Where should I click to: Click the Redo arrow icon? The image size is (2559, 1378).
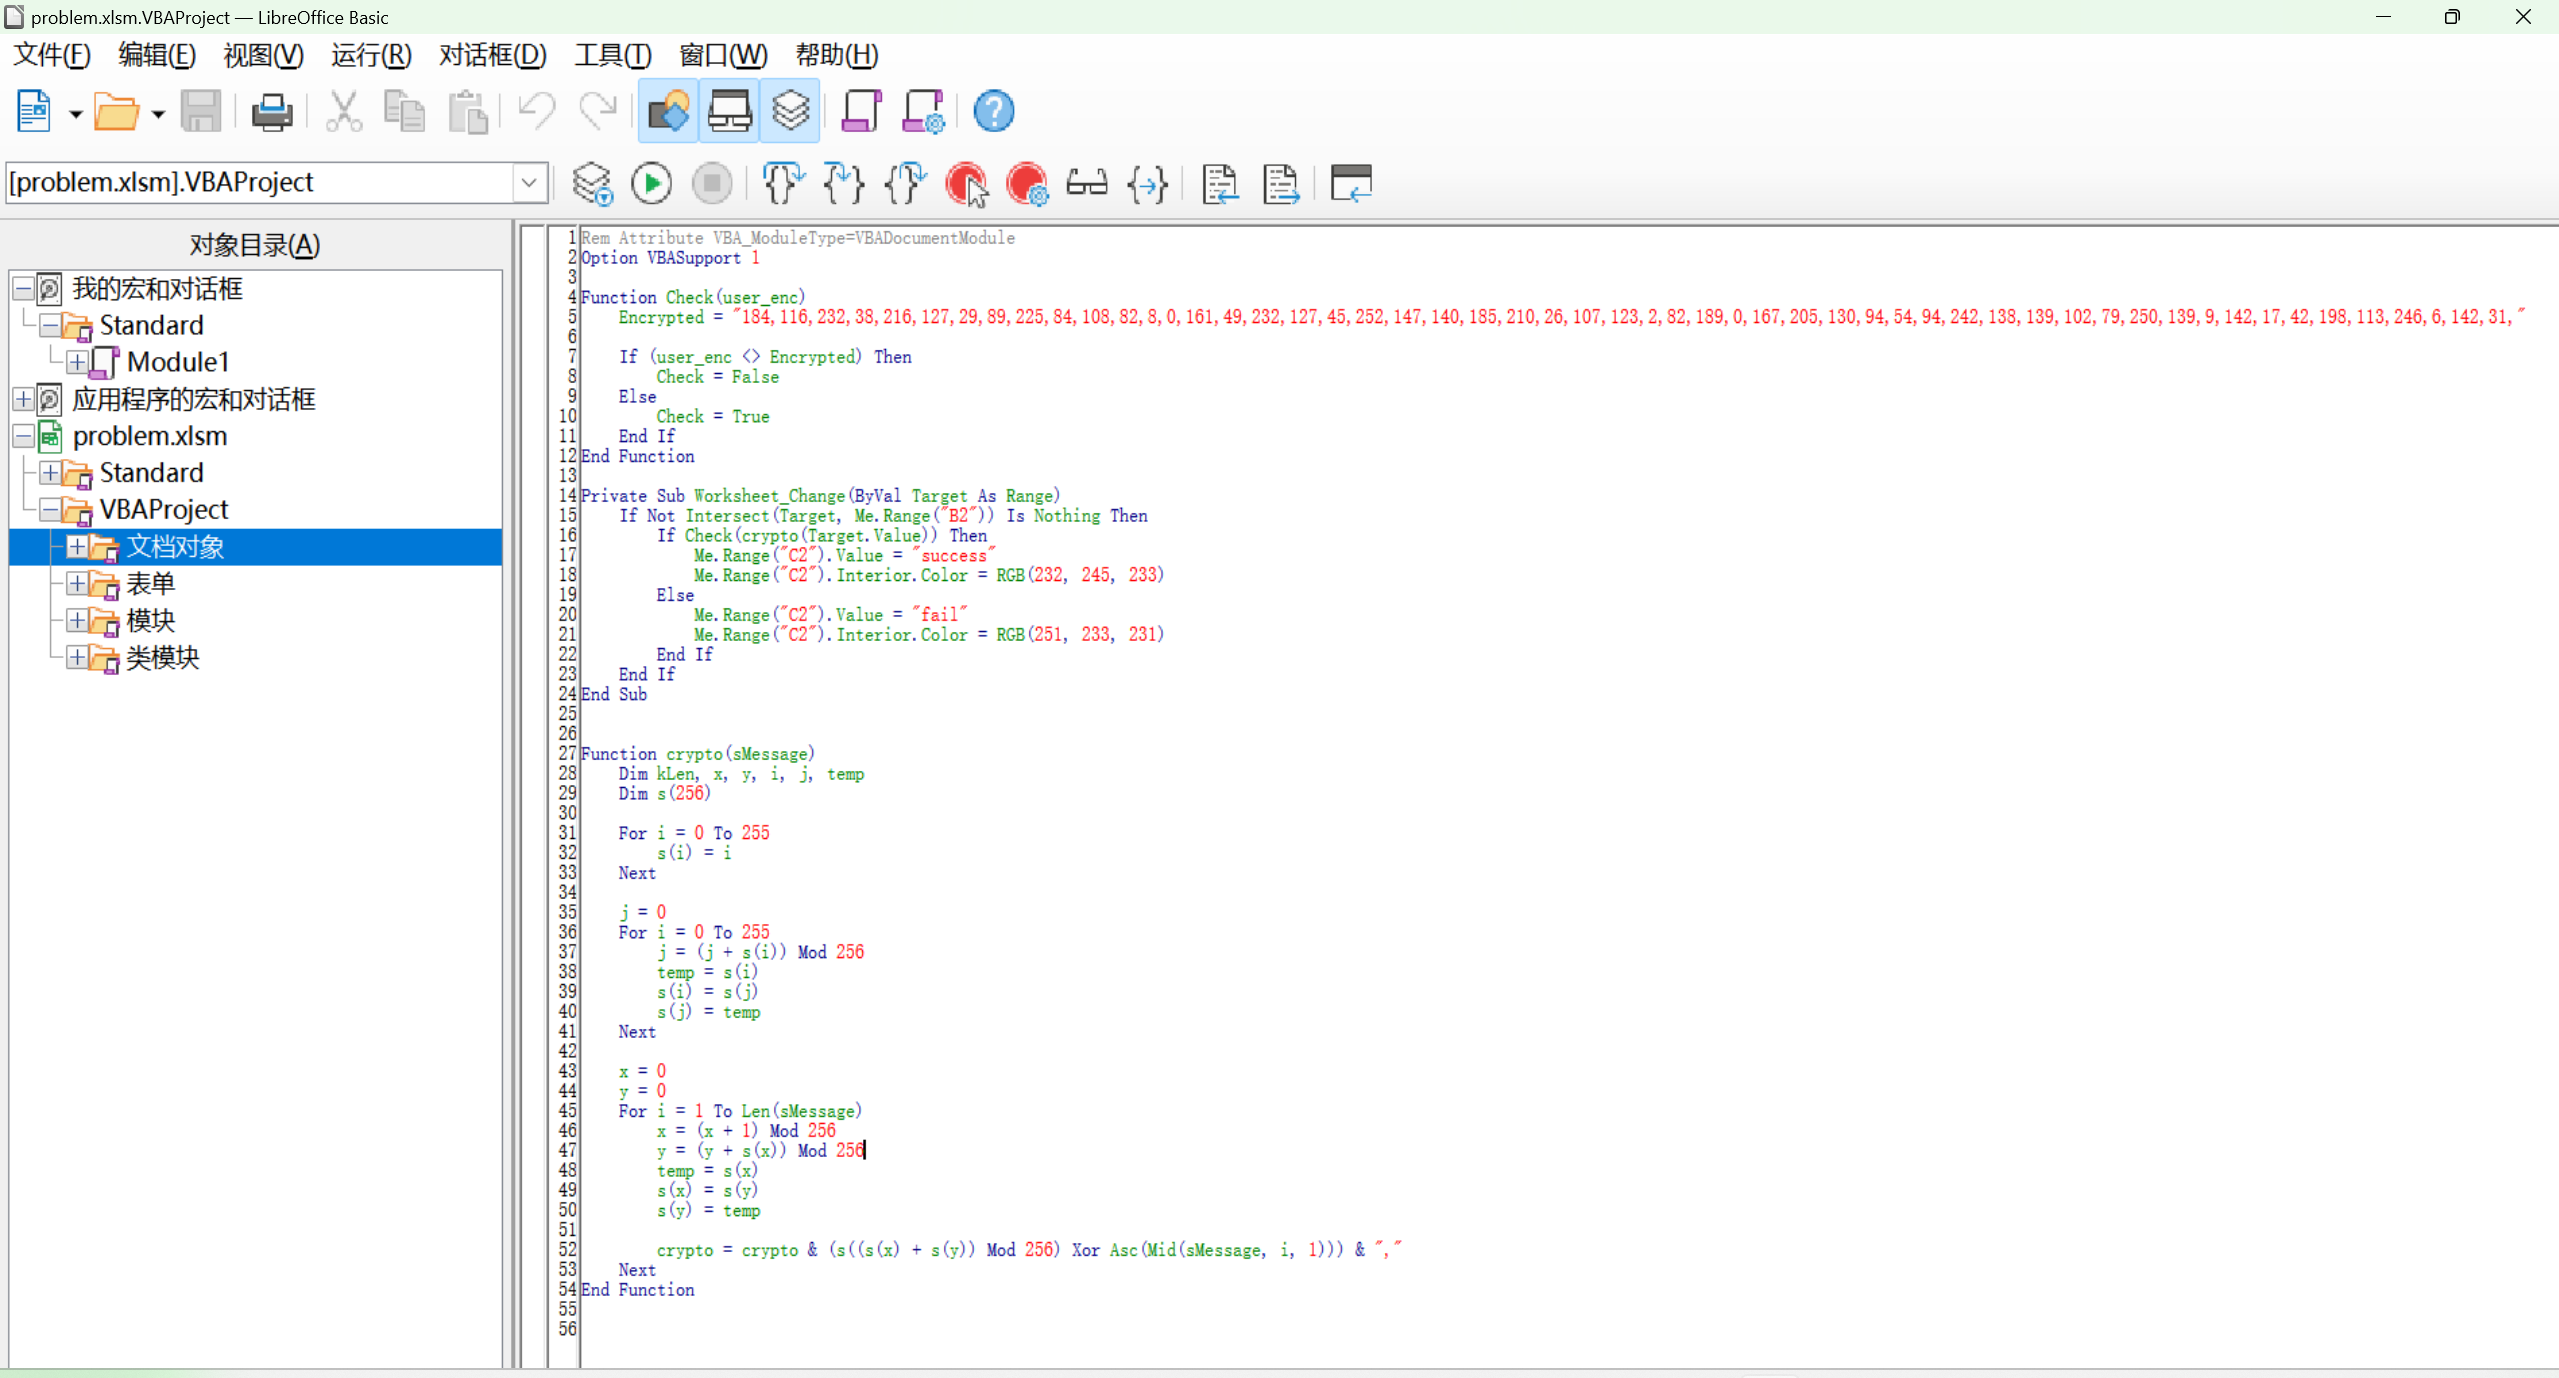598,111
